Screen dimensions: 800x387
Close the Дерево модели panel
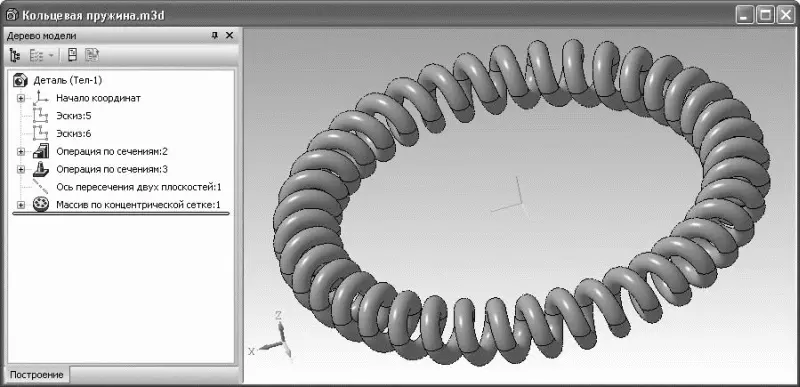(x=230, y=35)
